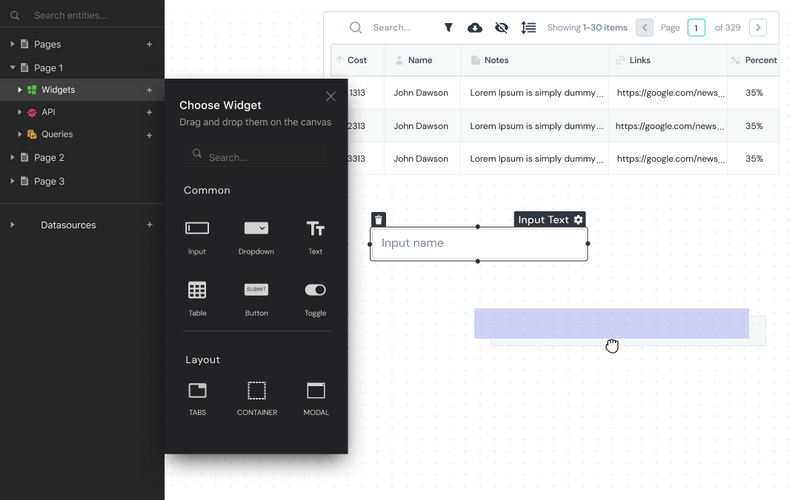Click the Input name text field

coord(479,243)
